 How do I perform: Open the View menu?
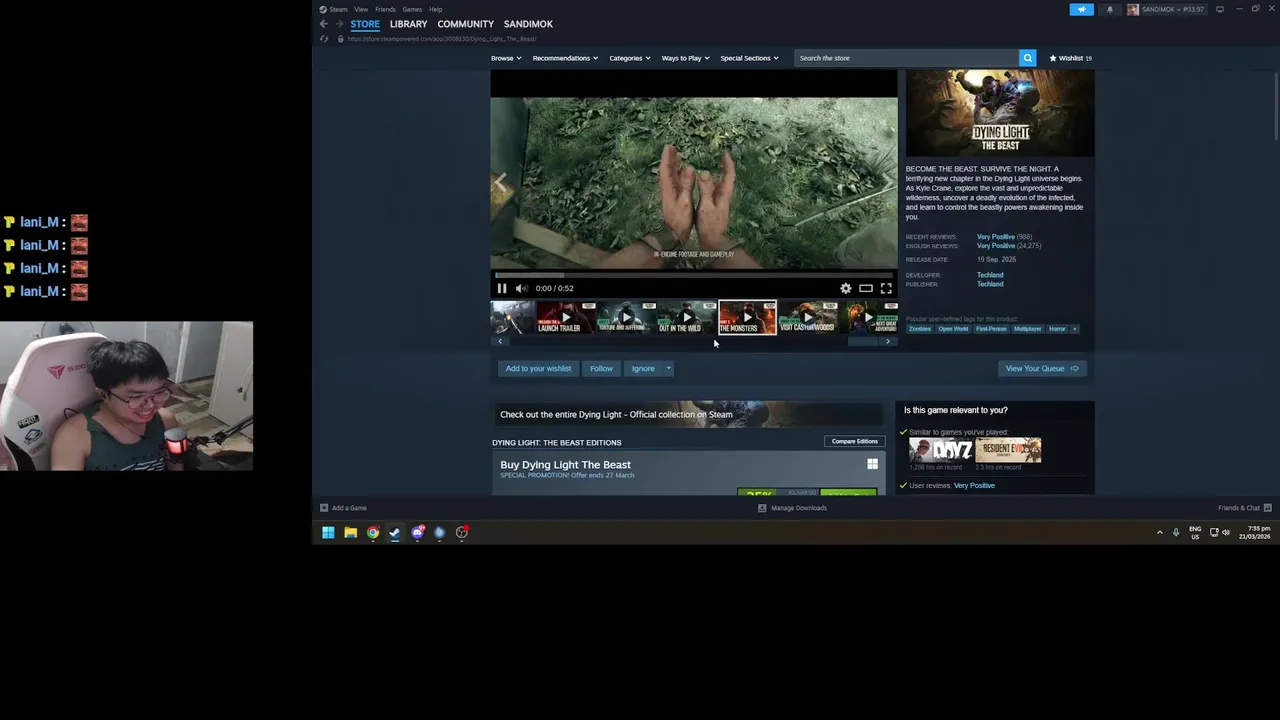pos(361,9)
